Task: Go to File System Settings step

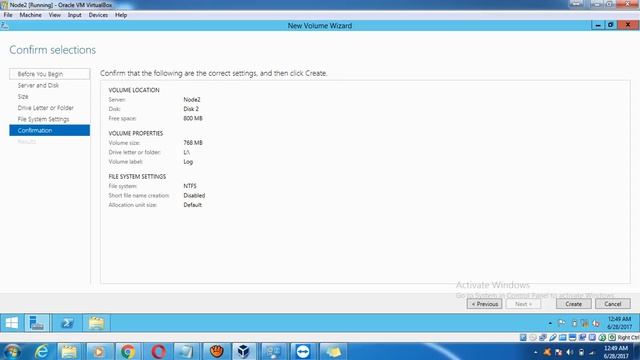Action: [49, 119]
